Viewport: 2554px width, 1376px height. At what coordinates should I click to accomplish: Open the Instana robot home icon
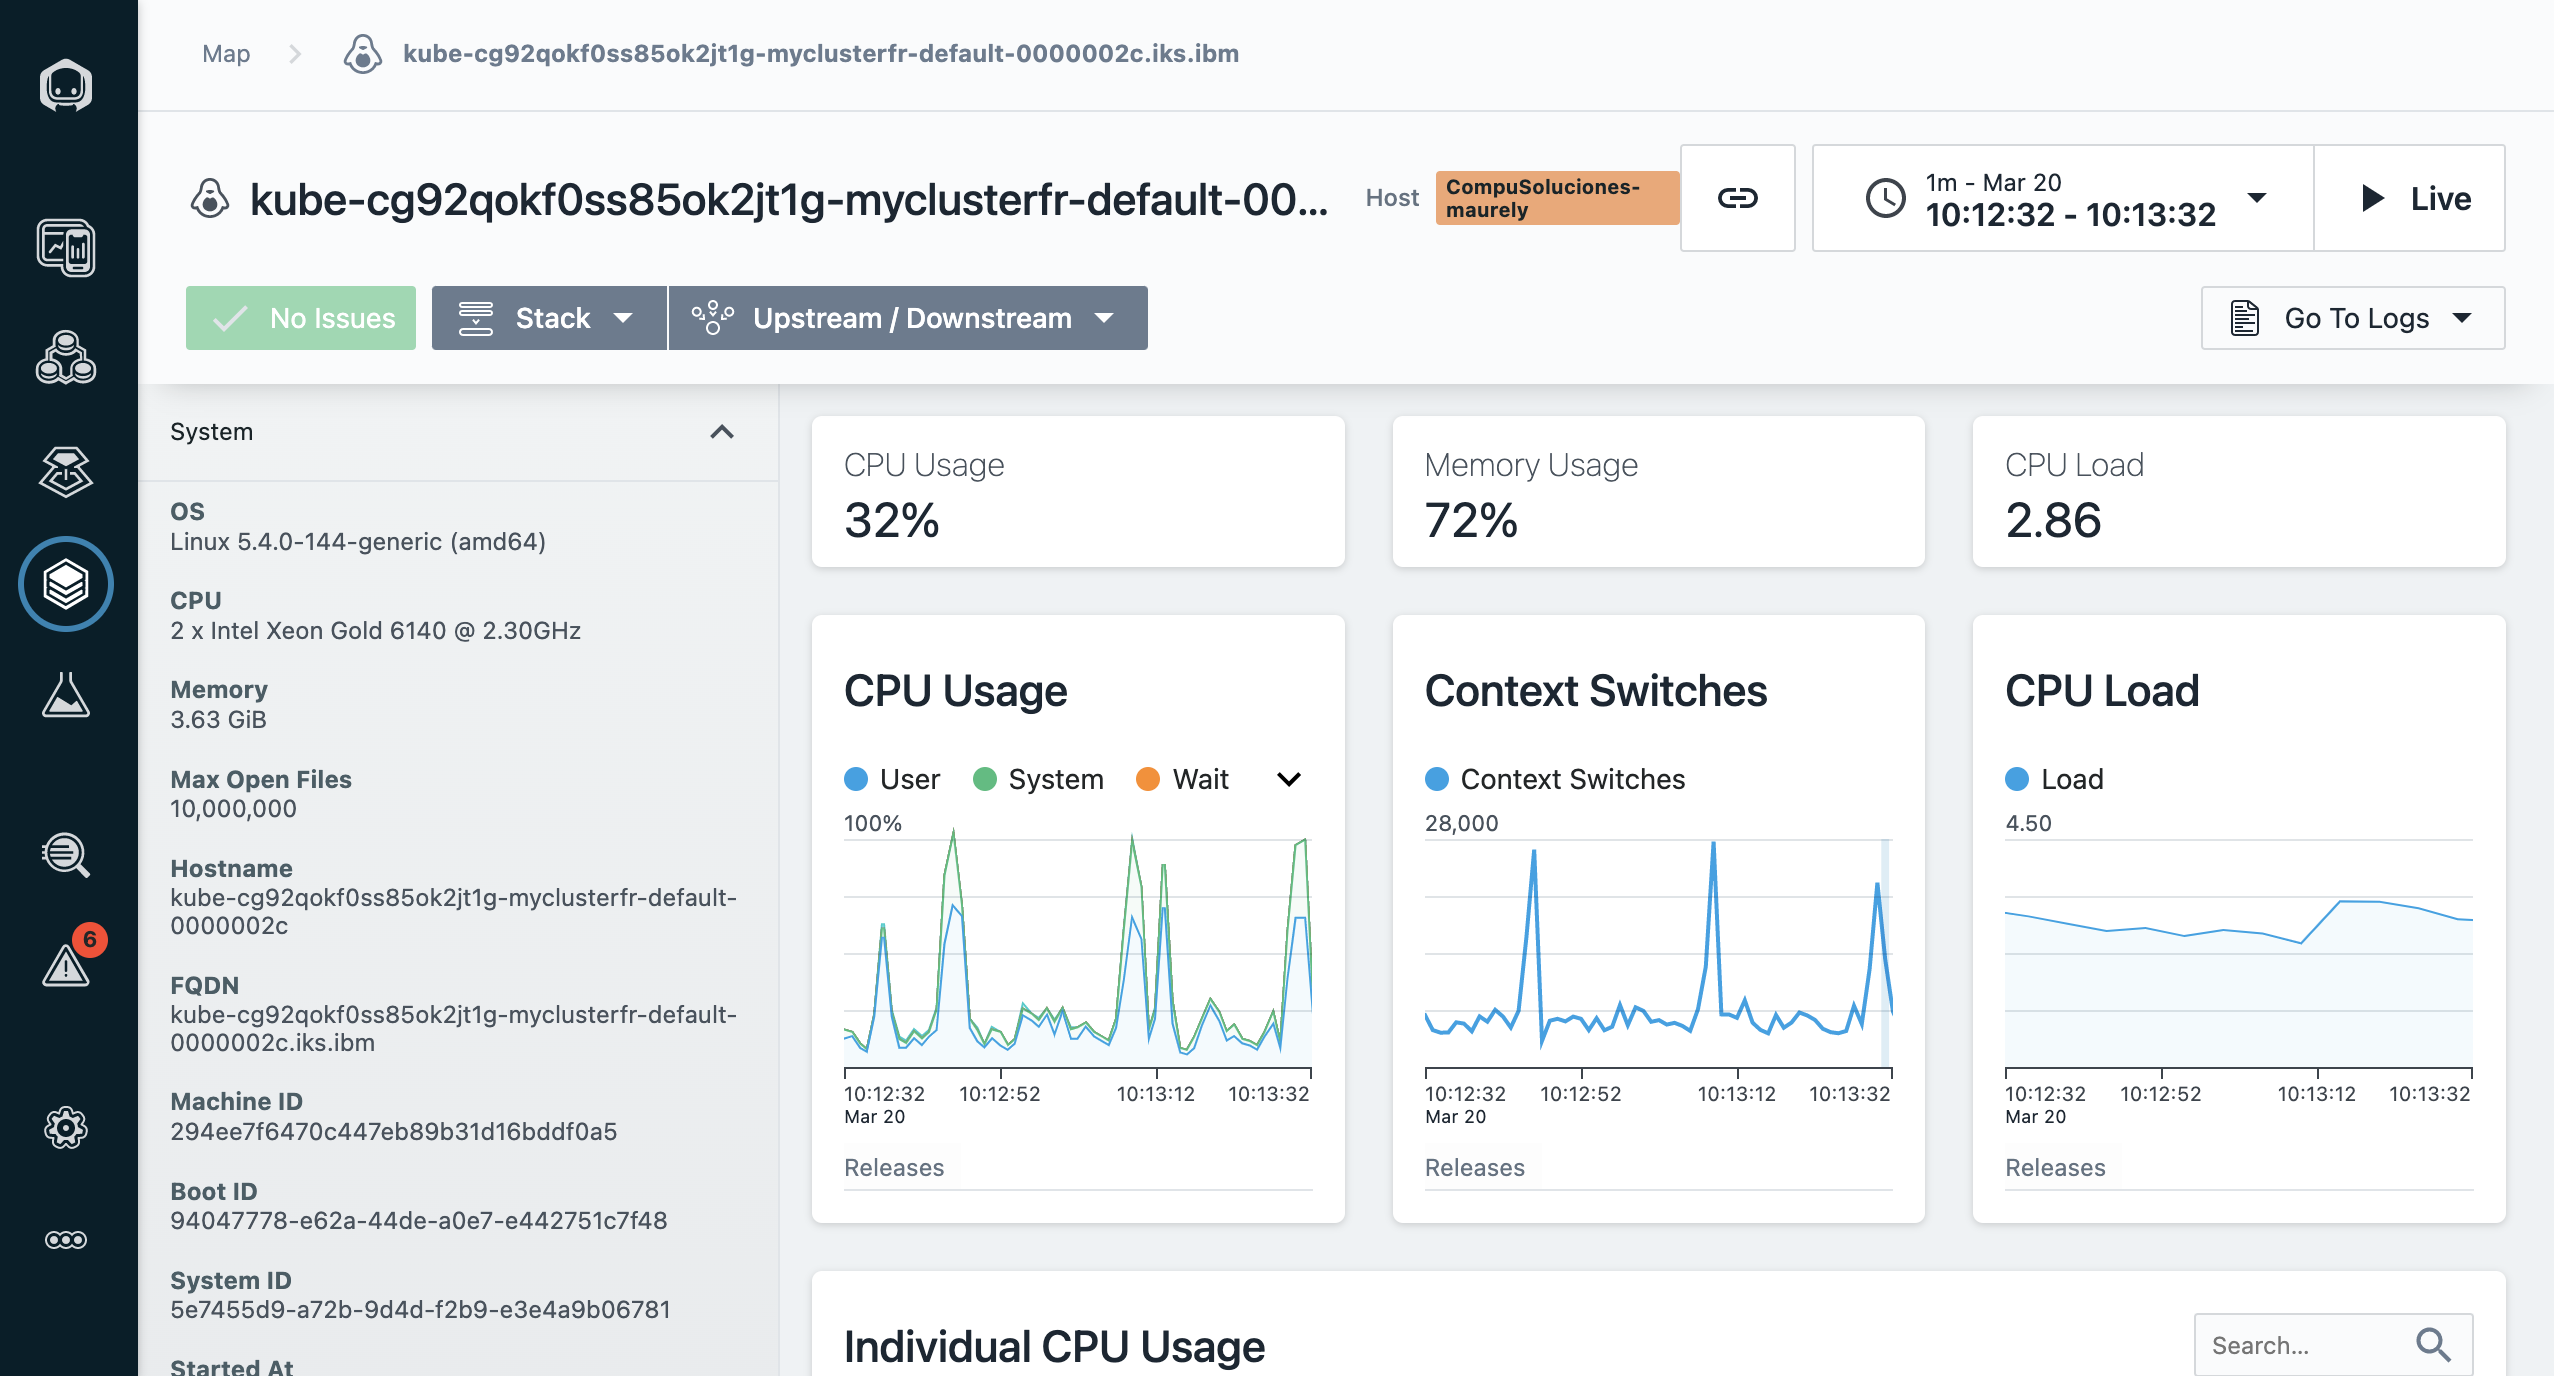point(66,86)
